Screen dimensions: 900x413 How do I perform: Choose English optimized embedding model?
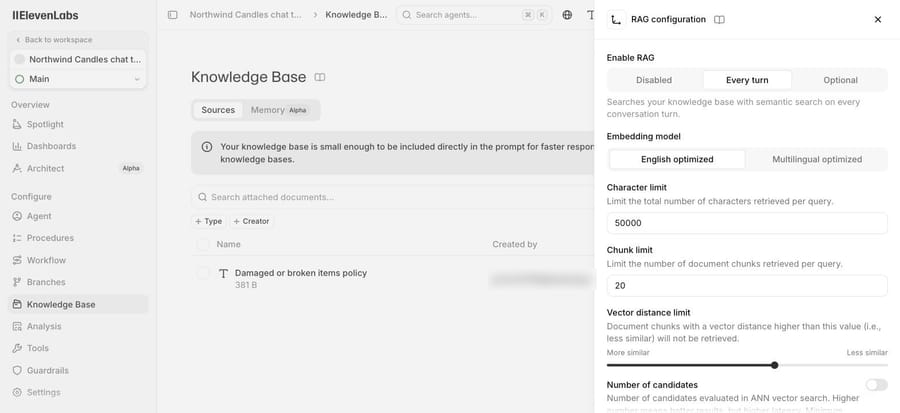click(x=677, y=159)
